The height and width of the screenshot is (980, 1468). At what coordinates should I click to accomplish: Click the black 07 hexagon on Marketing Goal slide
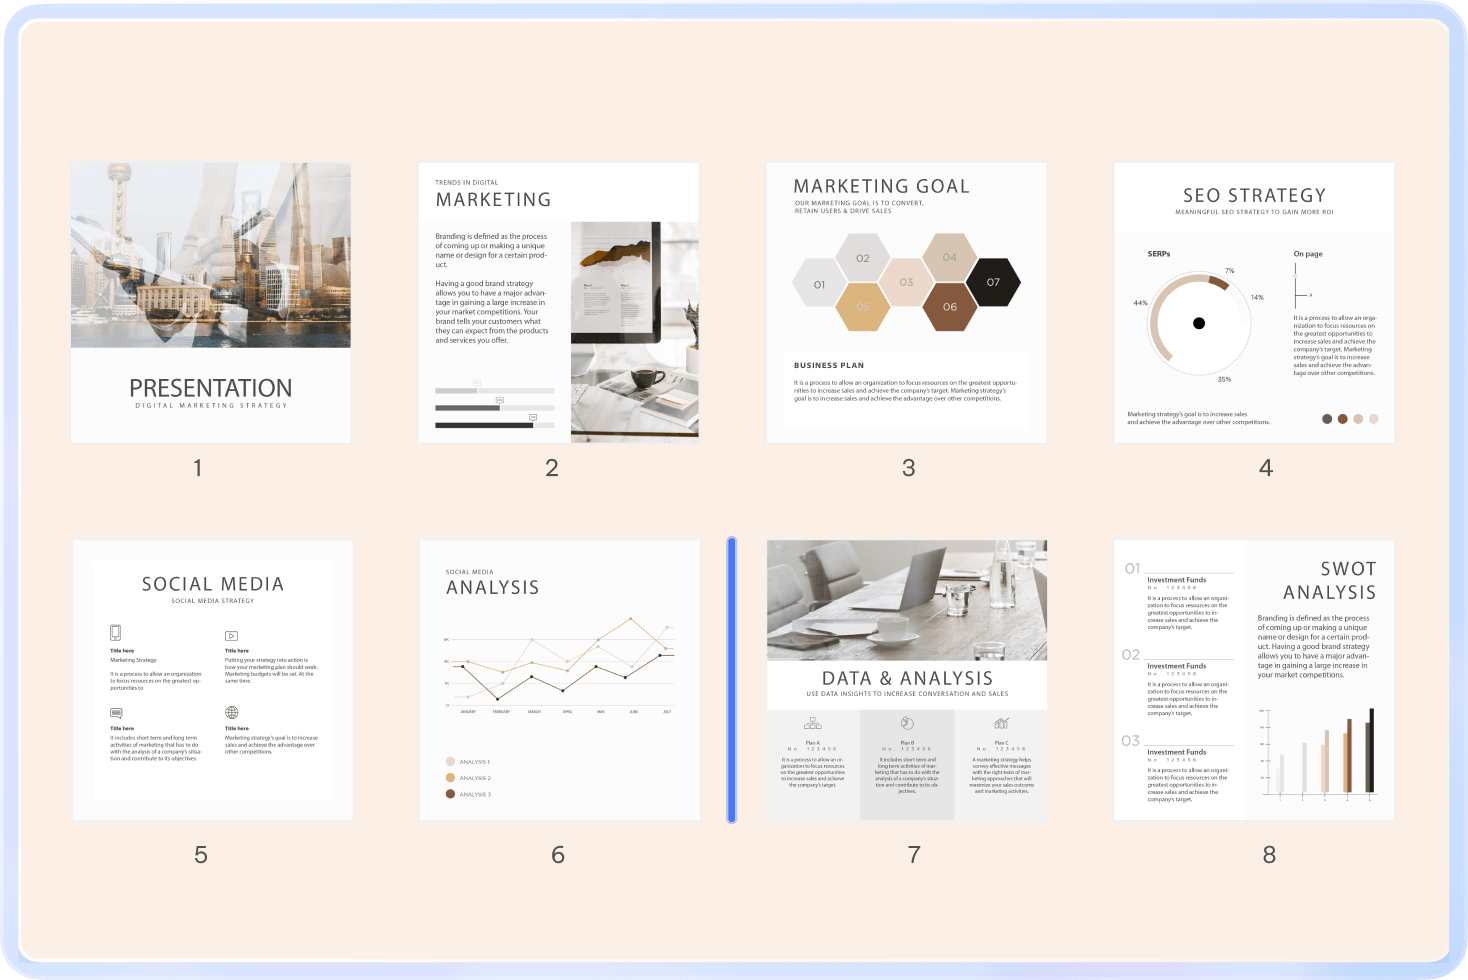(995, 281)
